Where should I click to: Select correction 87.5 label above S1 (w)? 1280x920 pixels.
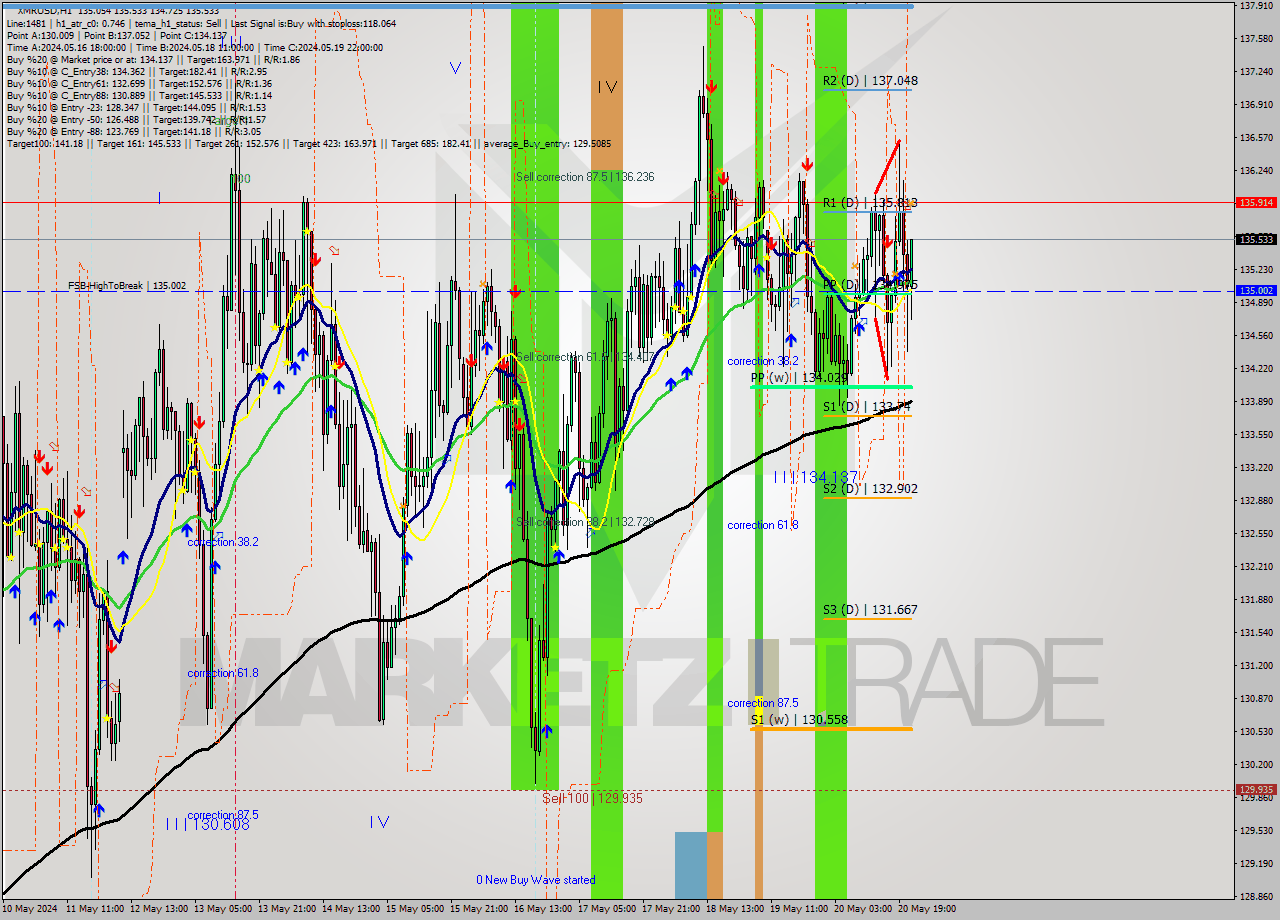tap(762, 703)
